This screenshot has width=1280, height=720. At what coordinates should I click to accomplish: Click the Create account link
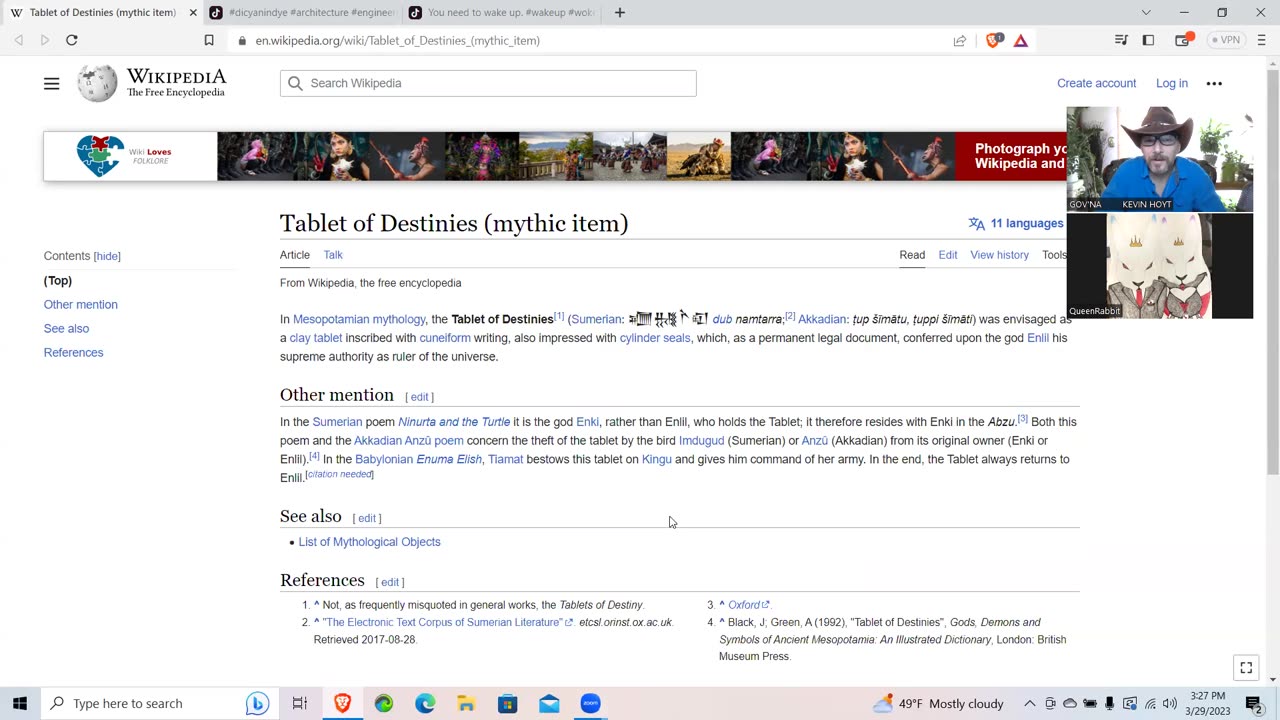[1096, 84]
